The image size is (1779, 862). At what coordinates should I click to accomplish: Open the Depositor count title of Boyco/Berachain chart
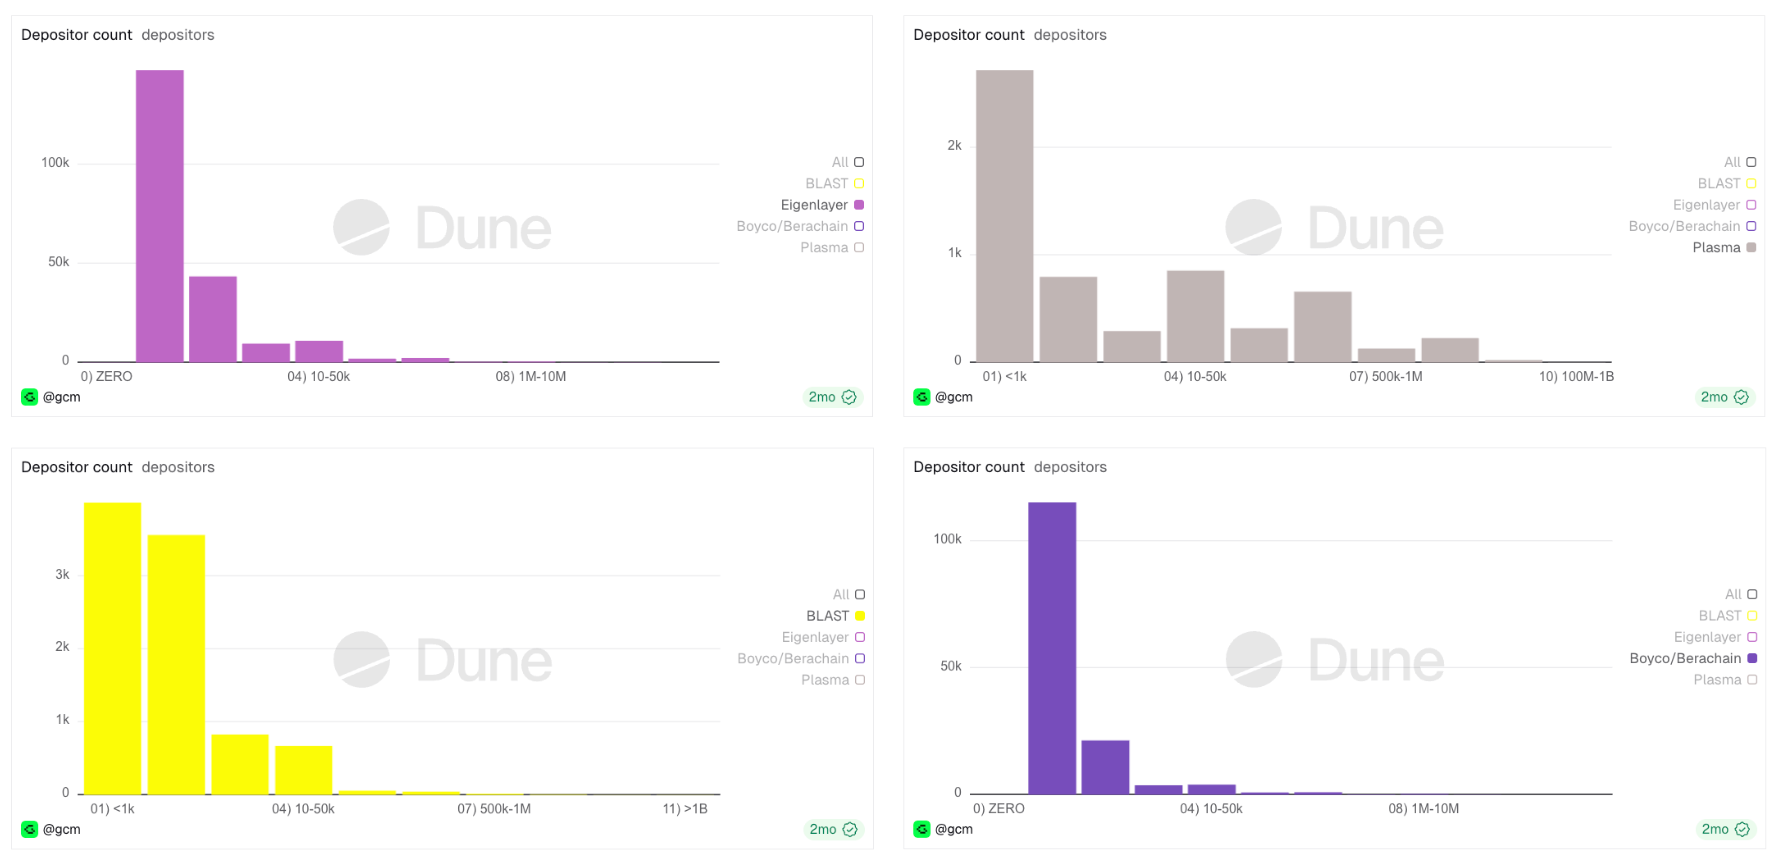point(968,467)
